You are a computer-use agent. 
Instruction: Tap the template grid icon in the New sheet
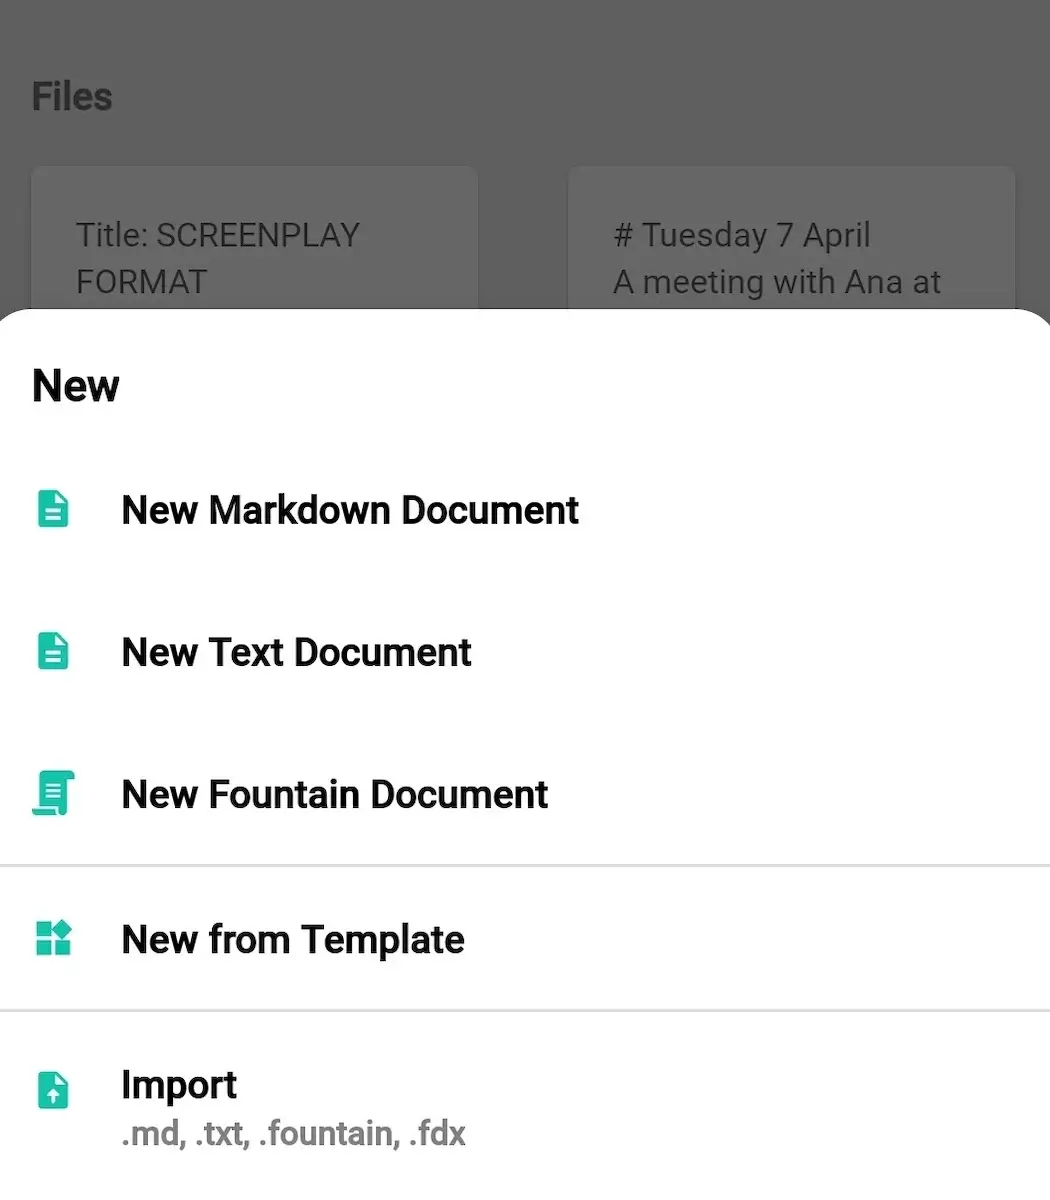coord(52,938)
